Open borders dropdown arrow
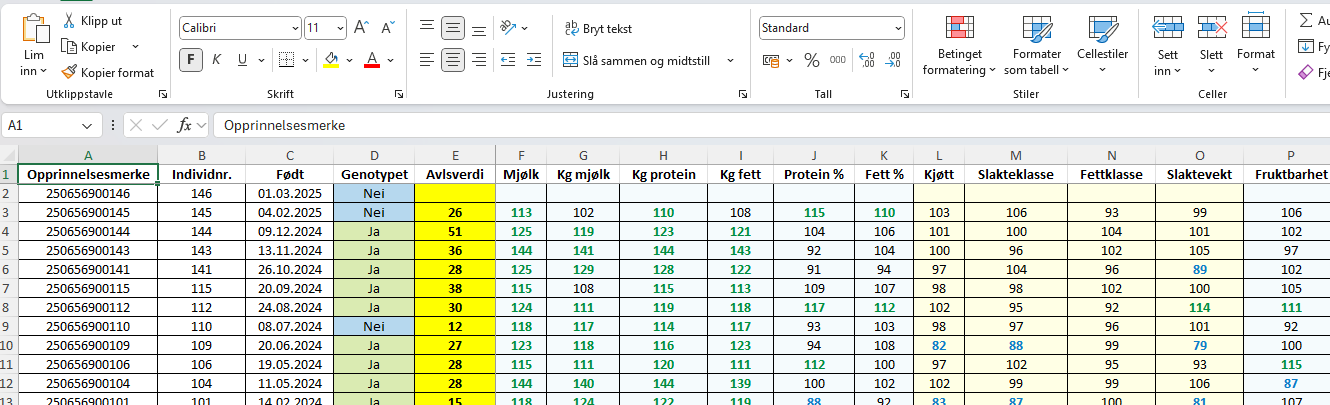The width and height of the screenshot is (1330, 405). pyautogui.click(x=305, y=60)
